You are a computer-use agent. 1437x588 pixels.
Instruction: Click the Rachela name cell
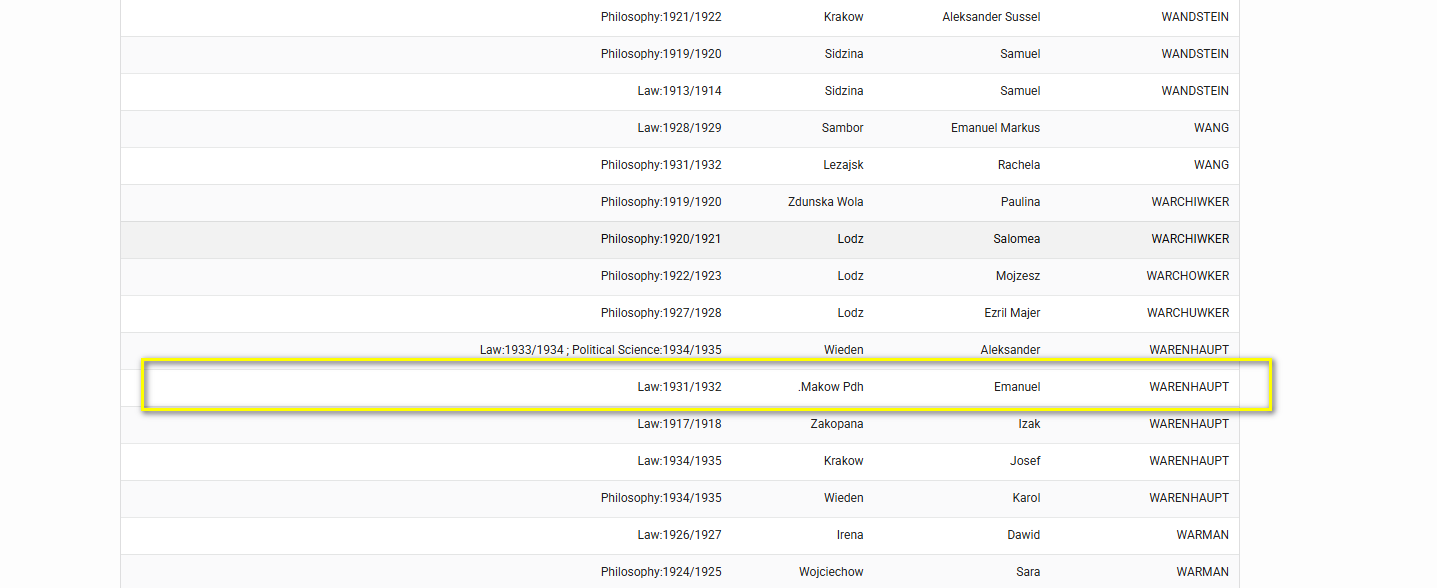coord(1018,165)
